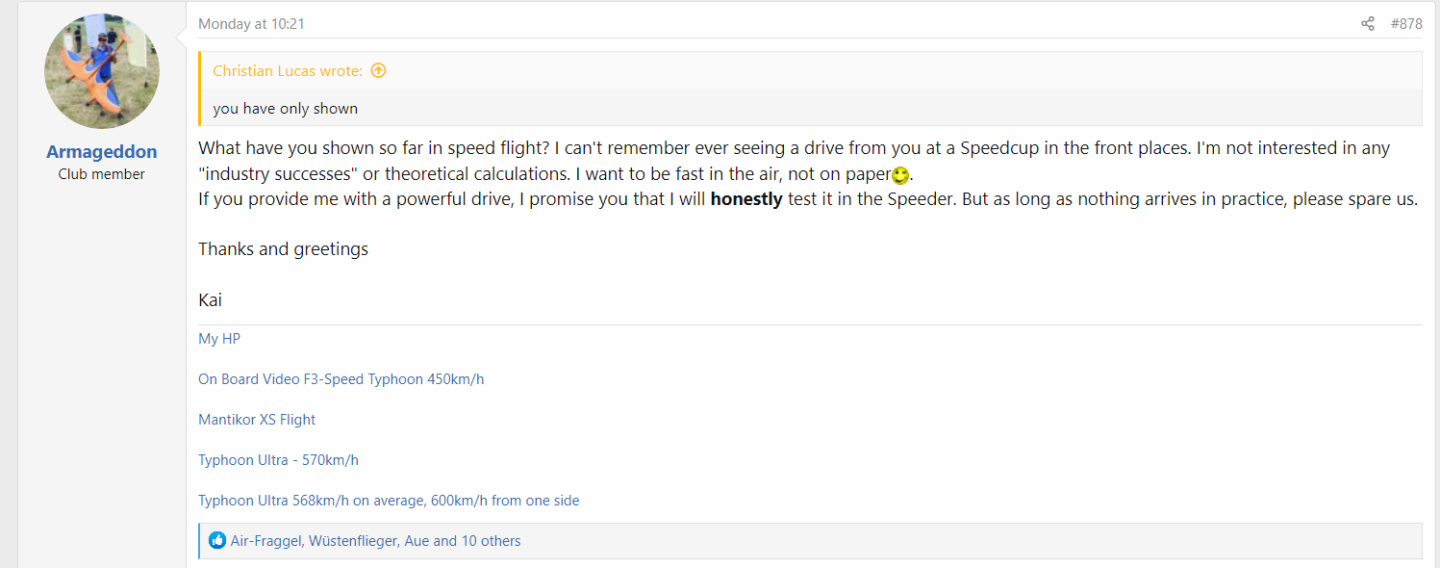The image size is (1440, 568).
Task: Open the Armageddon user profile link
Action: click(x=102, y=152)
